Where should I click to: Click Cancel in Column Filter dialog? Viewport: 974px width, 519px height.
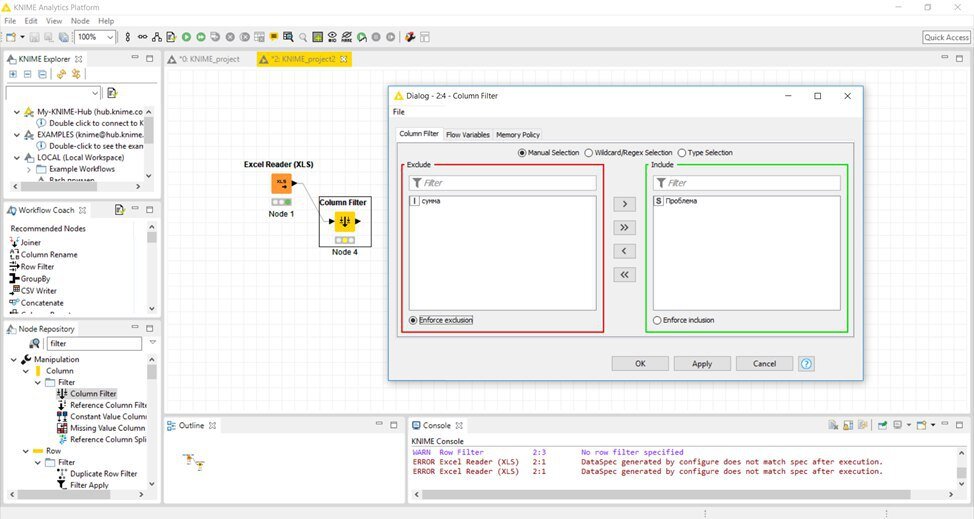[764, 364]
